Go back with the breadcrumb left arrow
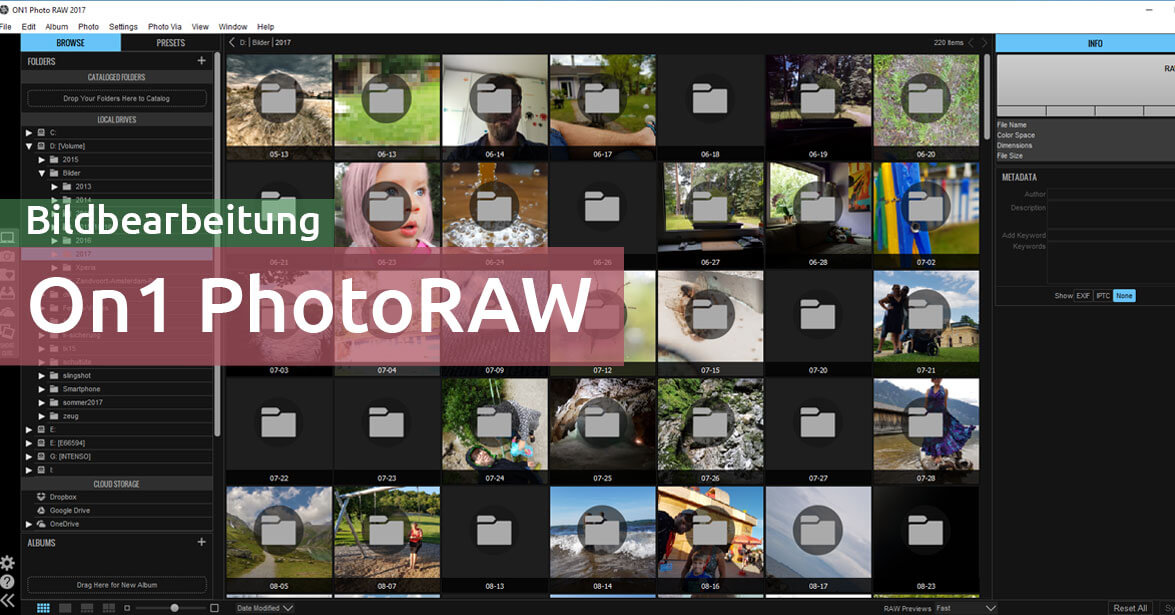 pos(232,43)
